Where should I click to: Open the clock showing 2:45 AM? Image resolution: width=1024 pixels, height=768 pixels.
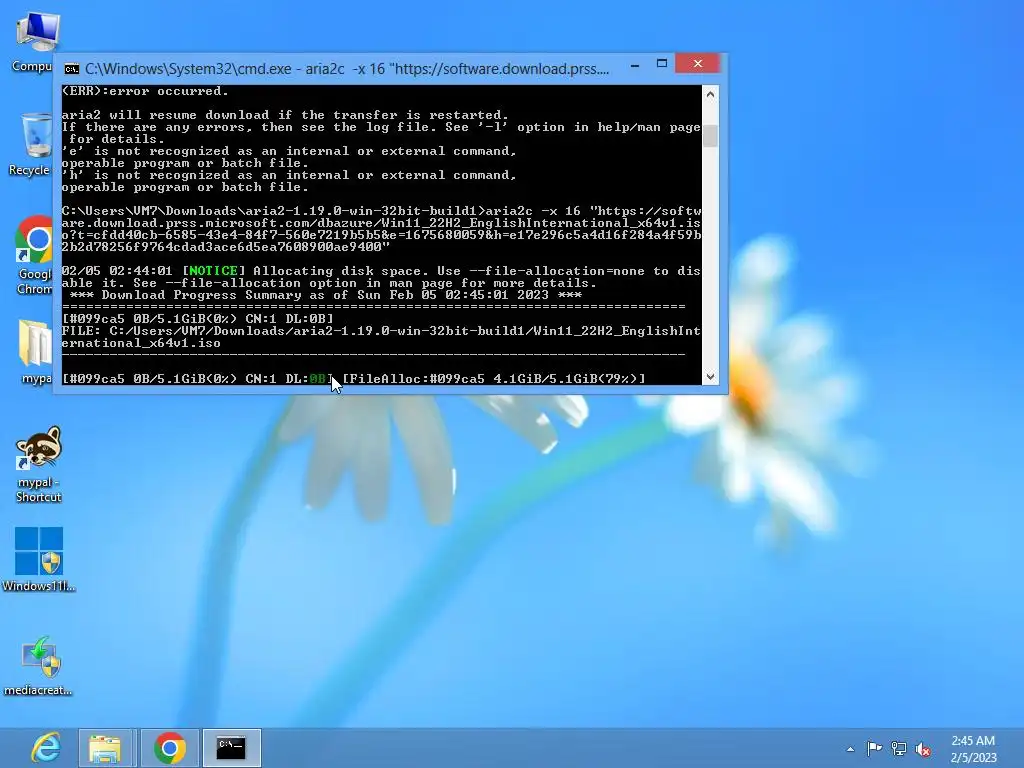click(973, 749)
